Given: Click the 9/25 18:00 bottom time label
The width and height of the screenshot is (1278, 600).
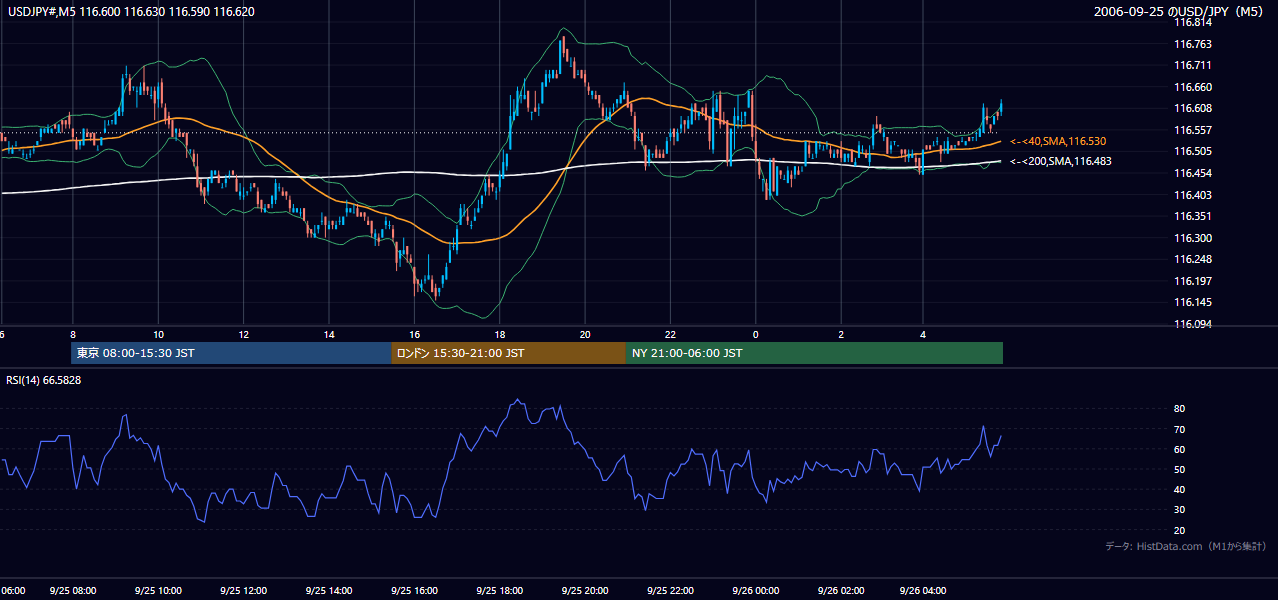Looking at the screenshot, I should [500, 591].
